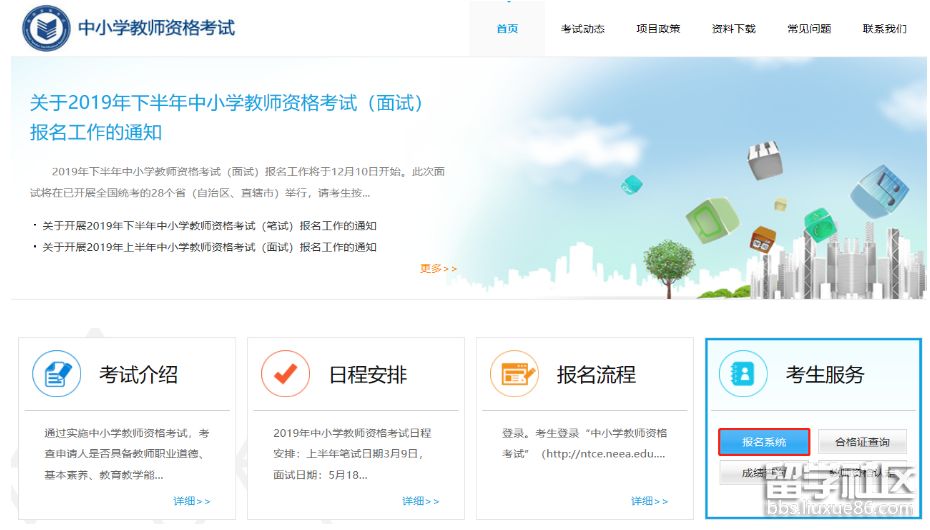930x530 pixels.
Task: Click the 考生服务 card title
Action: tap(825, 375)
